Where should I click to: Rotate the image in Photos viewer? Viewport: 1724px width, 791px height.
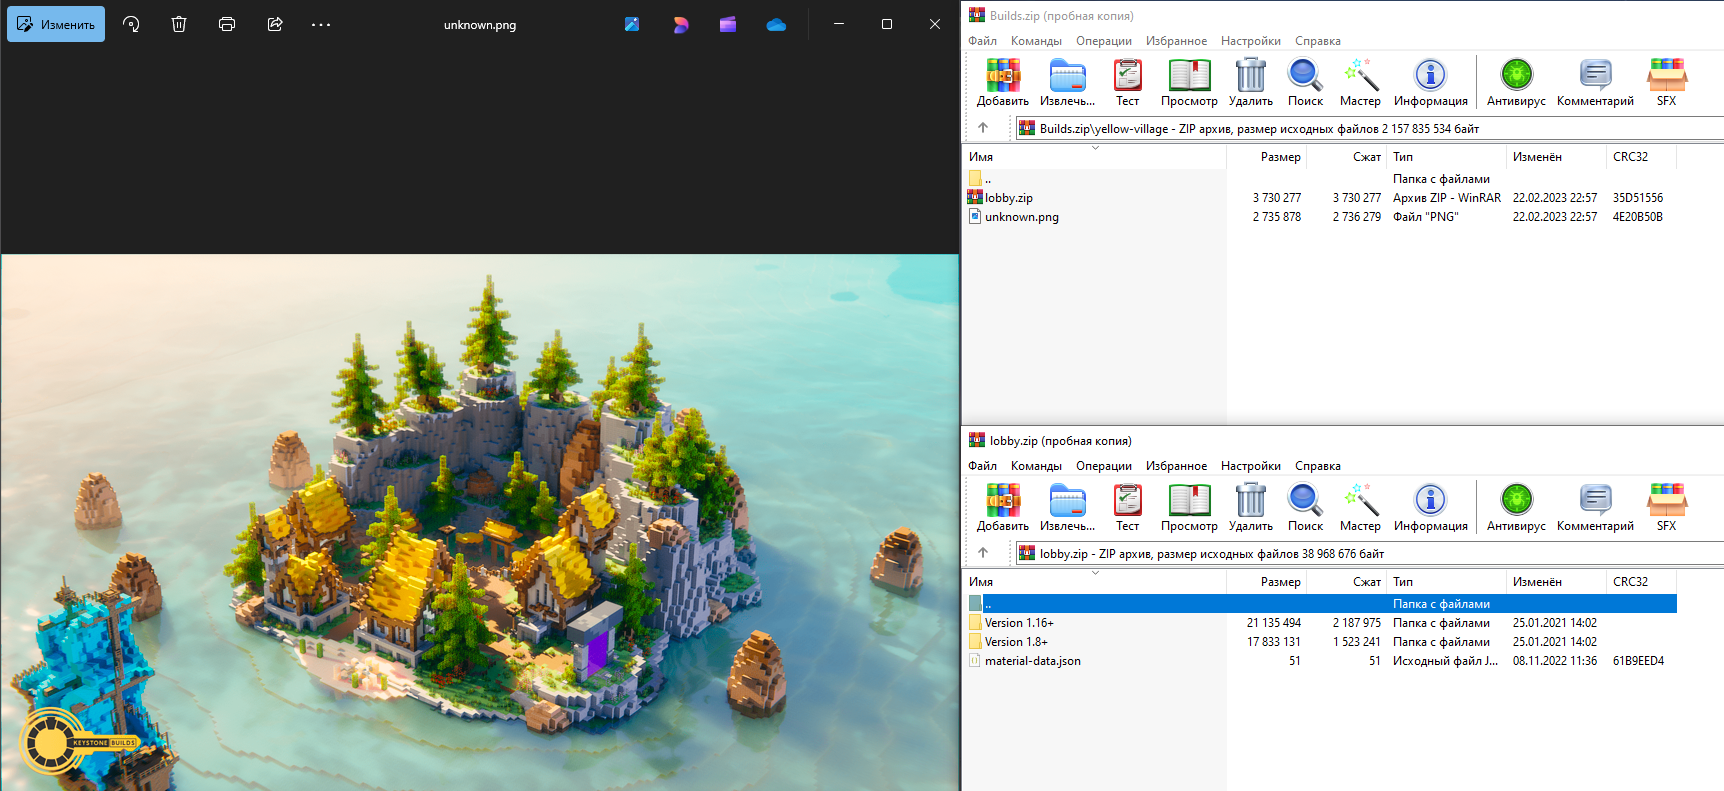coord(131,24)
